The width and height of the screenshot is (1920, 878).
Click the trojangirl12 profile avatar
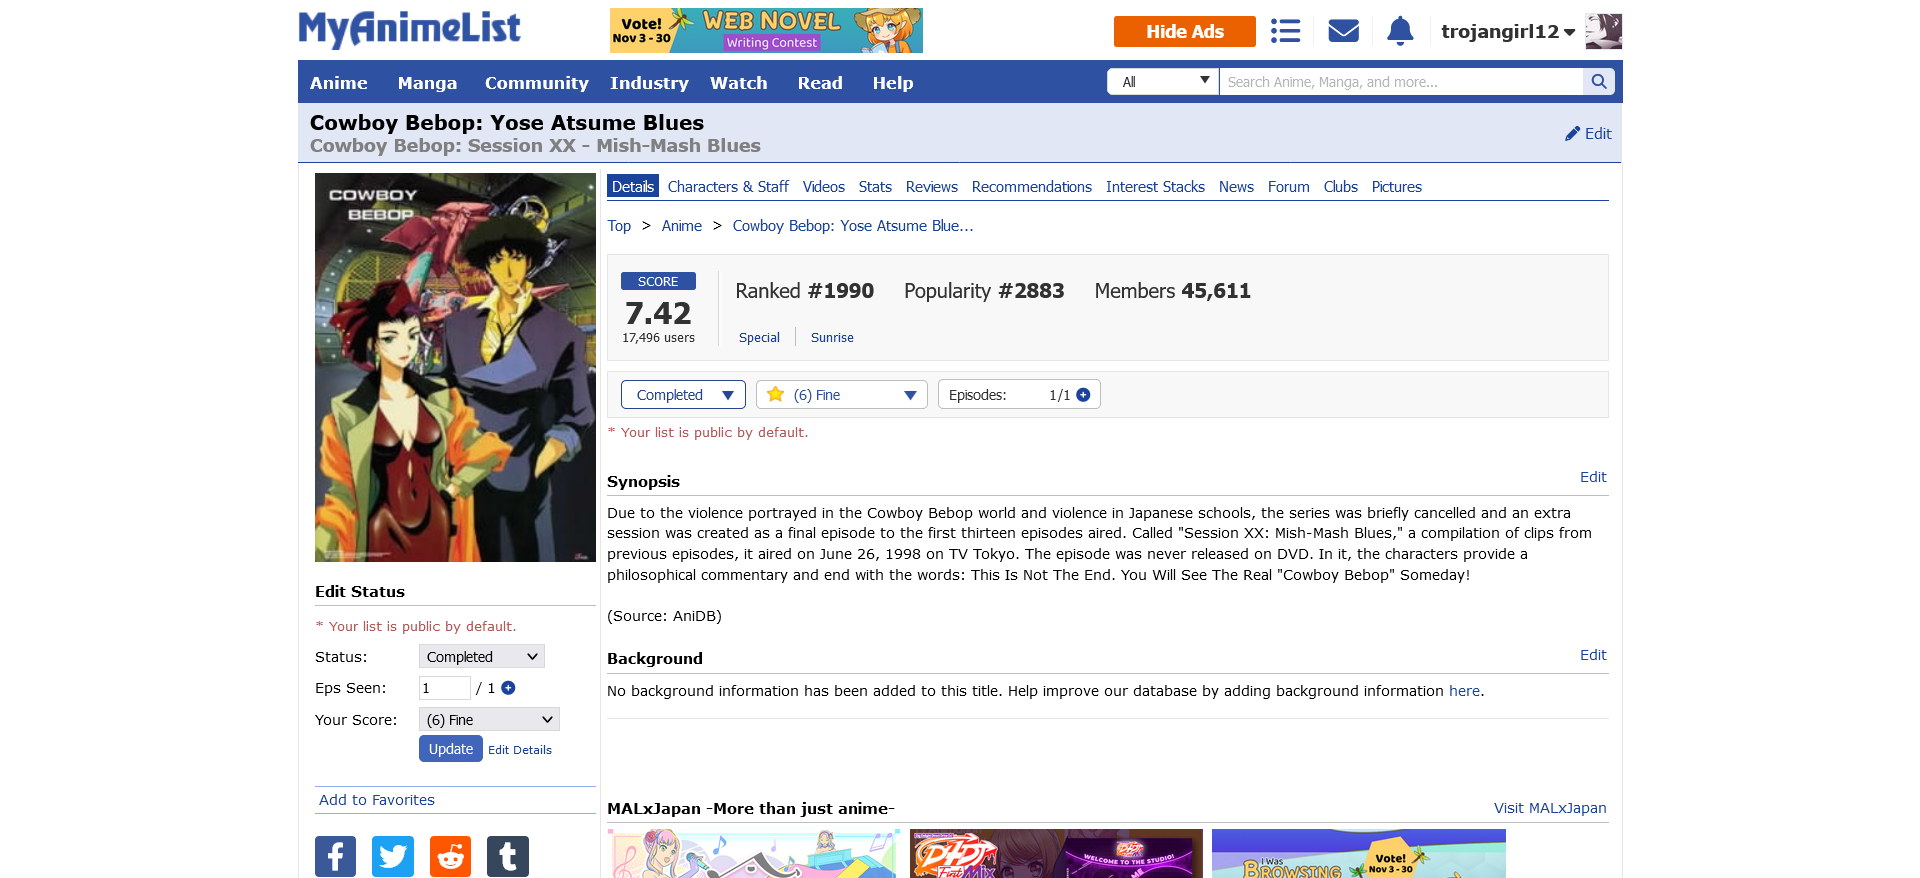(1603, 31)
